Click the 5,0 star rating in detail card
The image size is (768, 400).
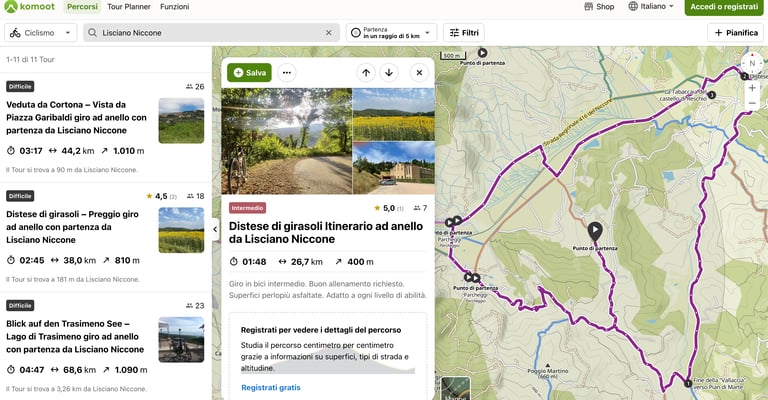point(389,208)
